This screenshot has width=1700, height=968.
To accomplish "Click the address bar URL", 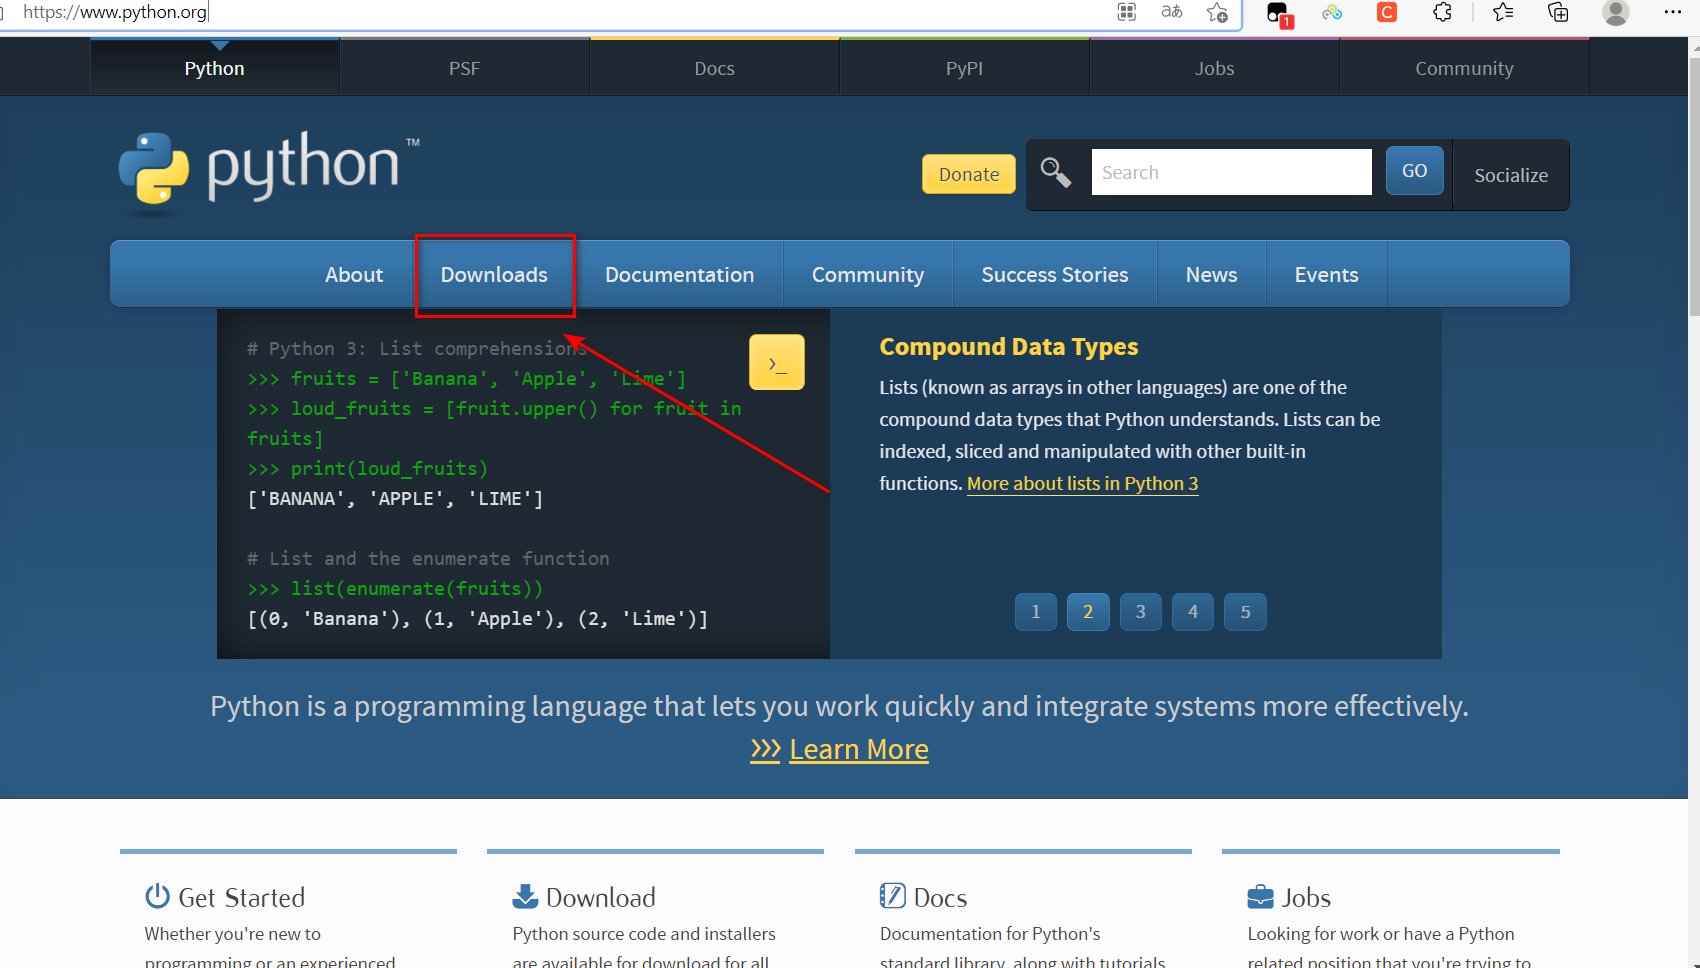I will 115,12.
